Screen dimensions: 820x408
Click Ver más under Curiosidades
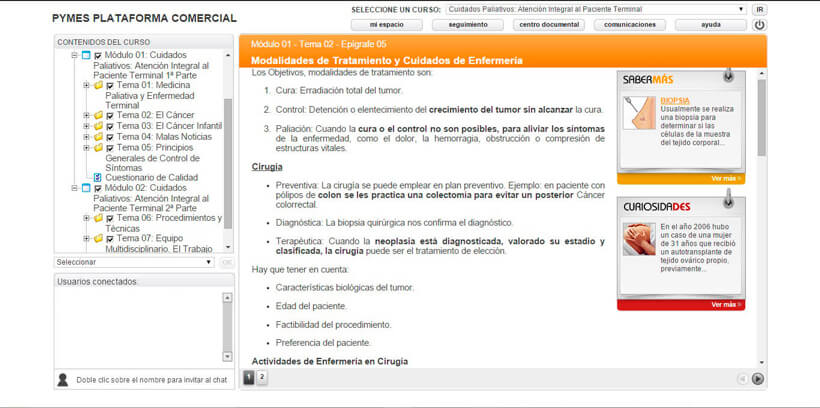[x=726, y=305]
